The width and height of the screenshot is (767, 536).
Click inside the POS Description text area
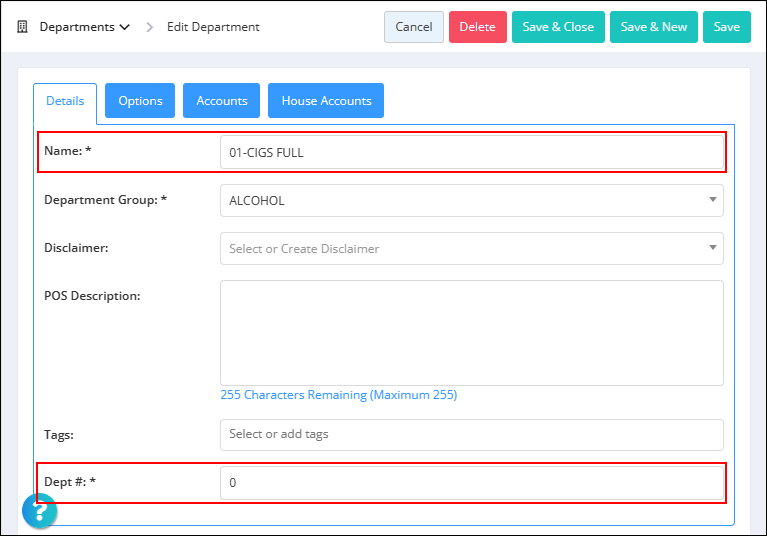[x=472, y=333]
